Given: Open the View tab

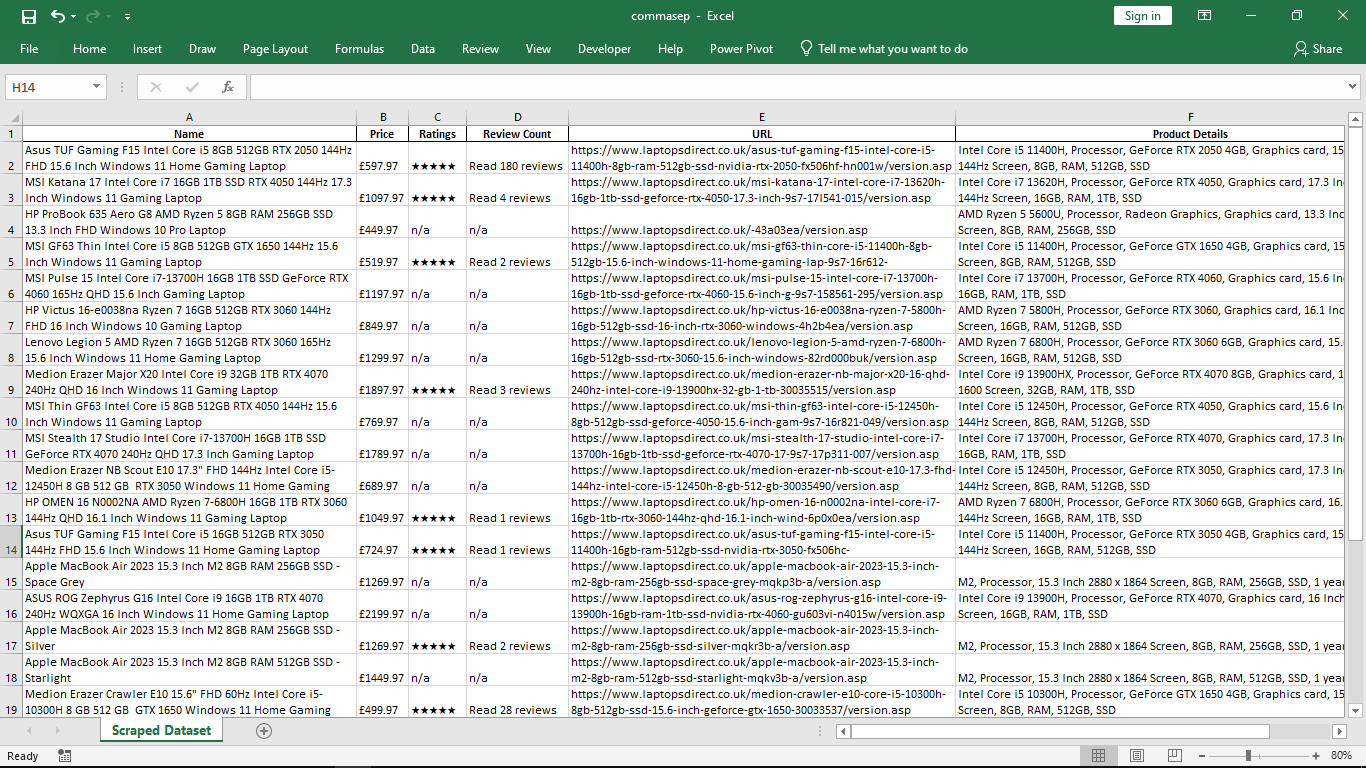Looking at the screenshot, I should click(538, 49).
